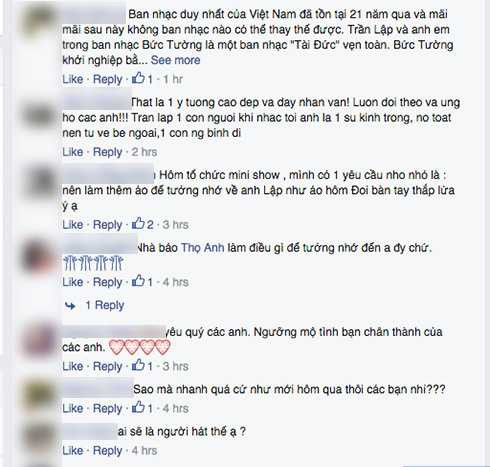Open thumbs-up likes on the 'Ban nhạc duy nhất' comment
490x467 pixels.
[142, 79]
